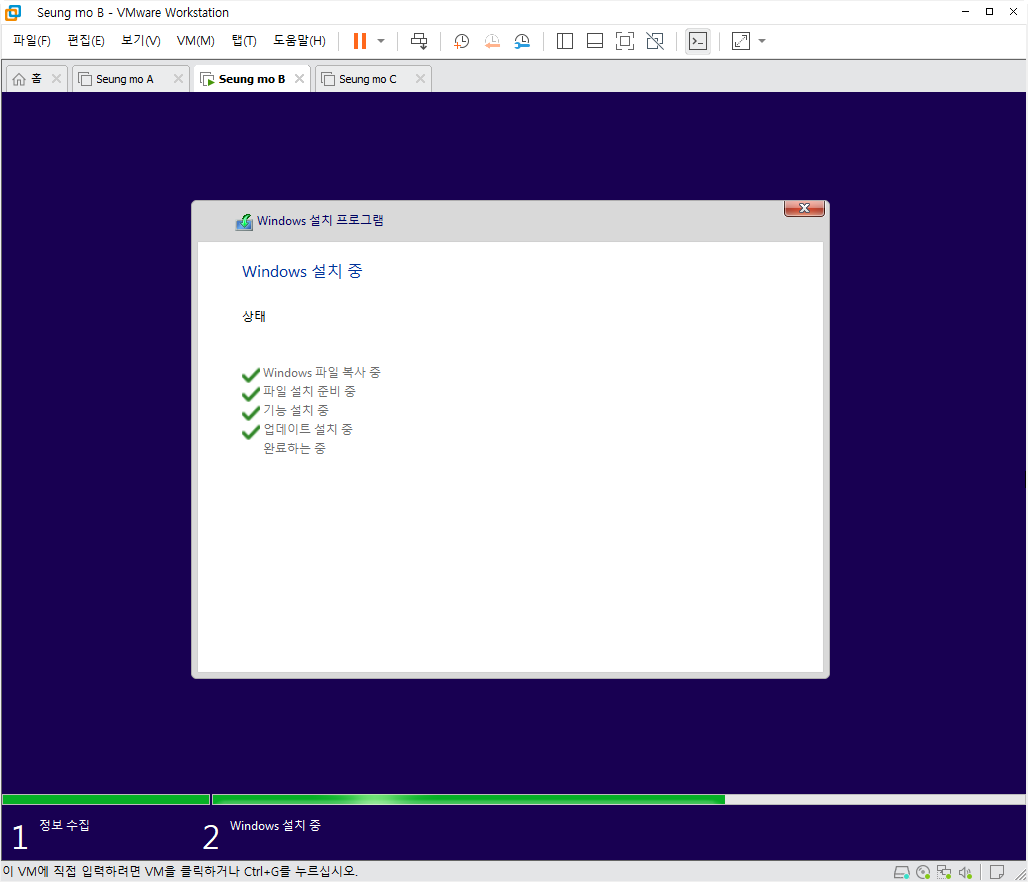Image resolution: width=1028 pixels, height=882 pixels.
Task: Enter full screen mode
Action: [625, 41]
